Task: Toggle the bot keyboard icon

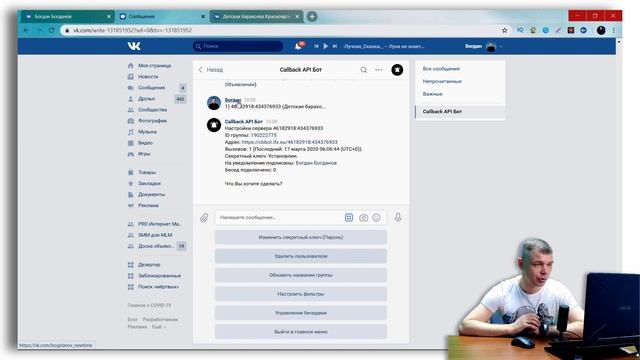Action: (349, 218)
